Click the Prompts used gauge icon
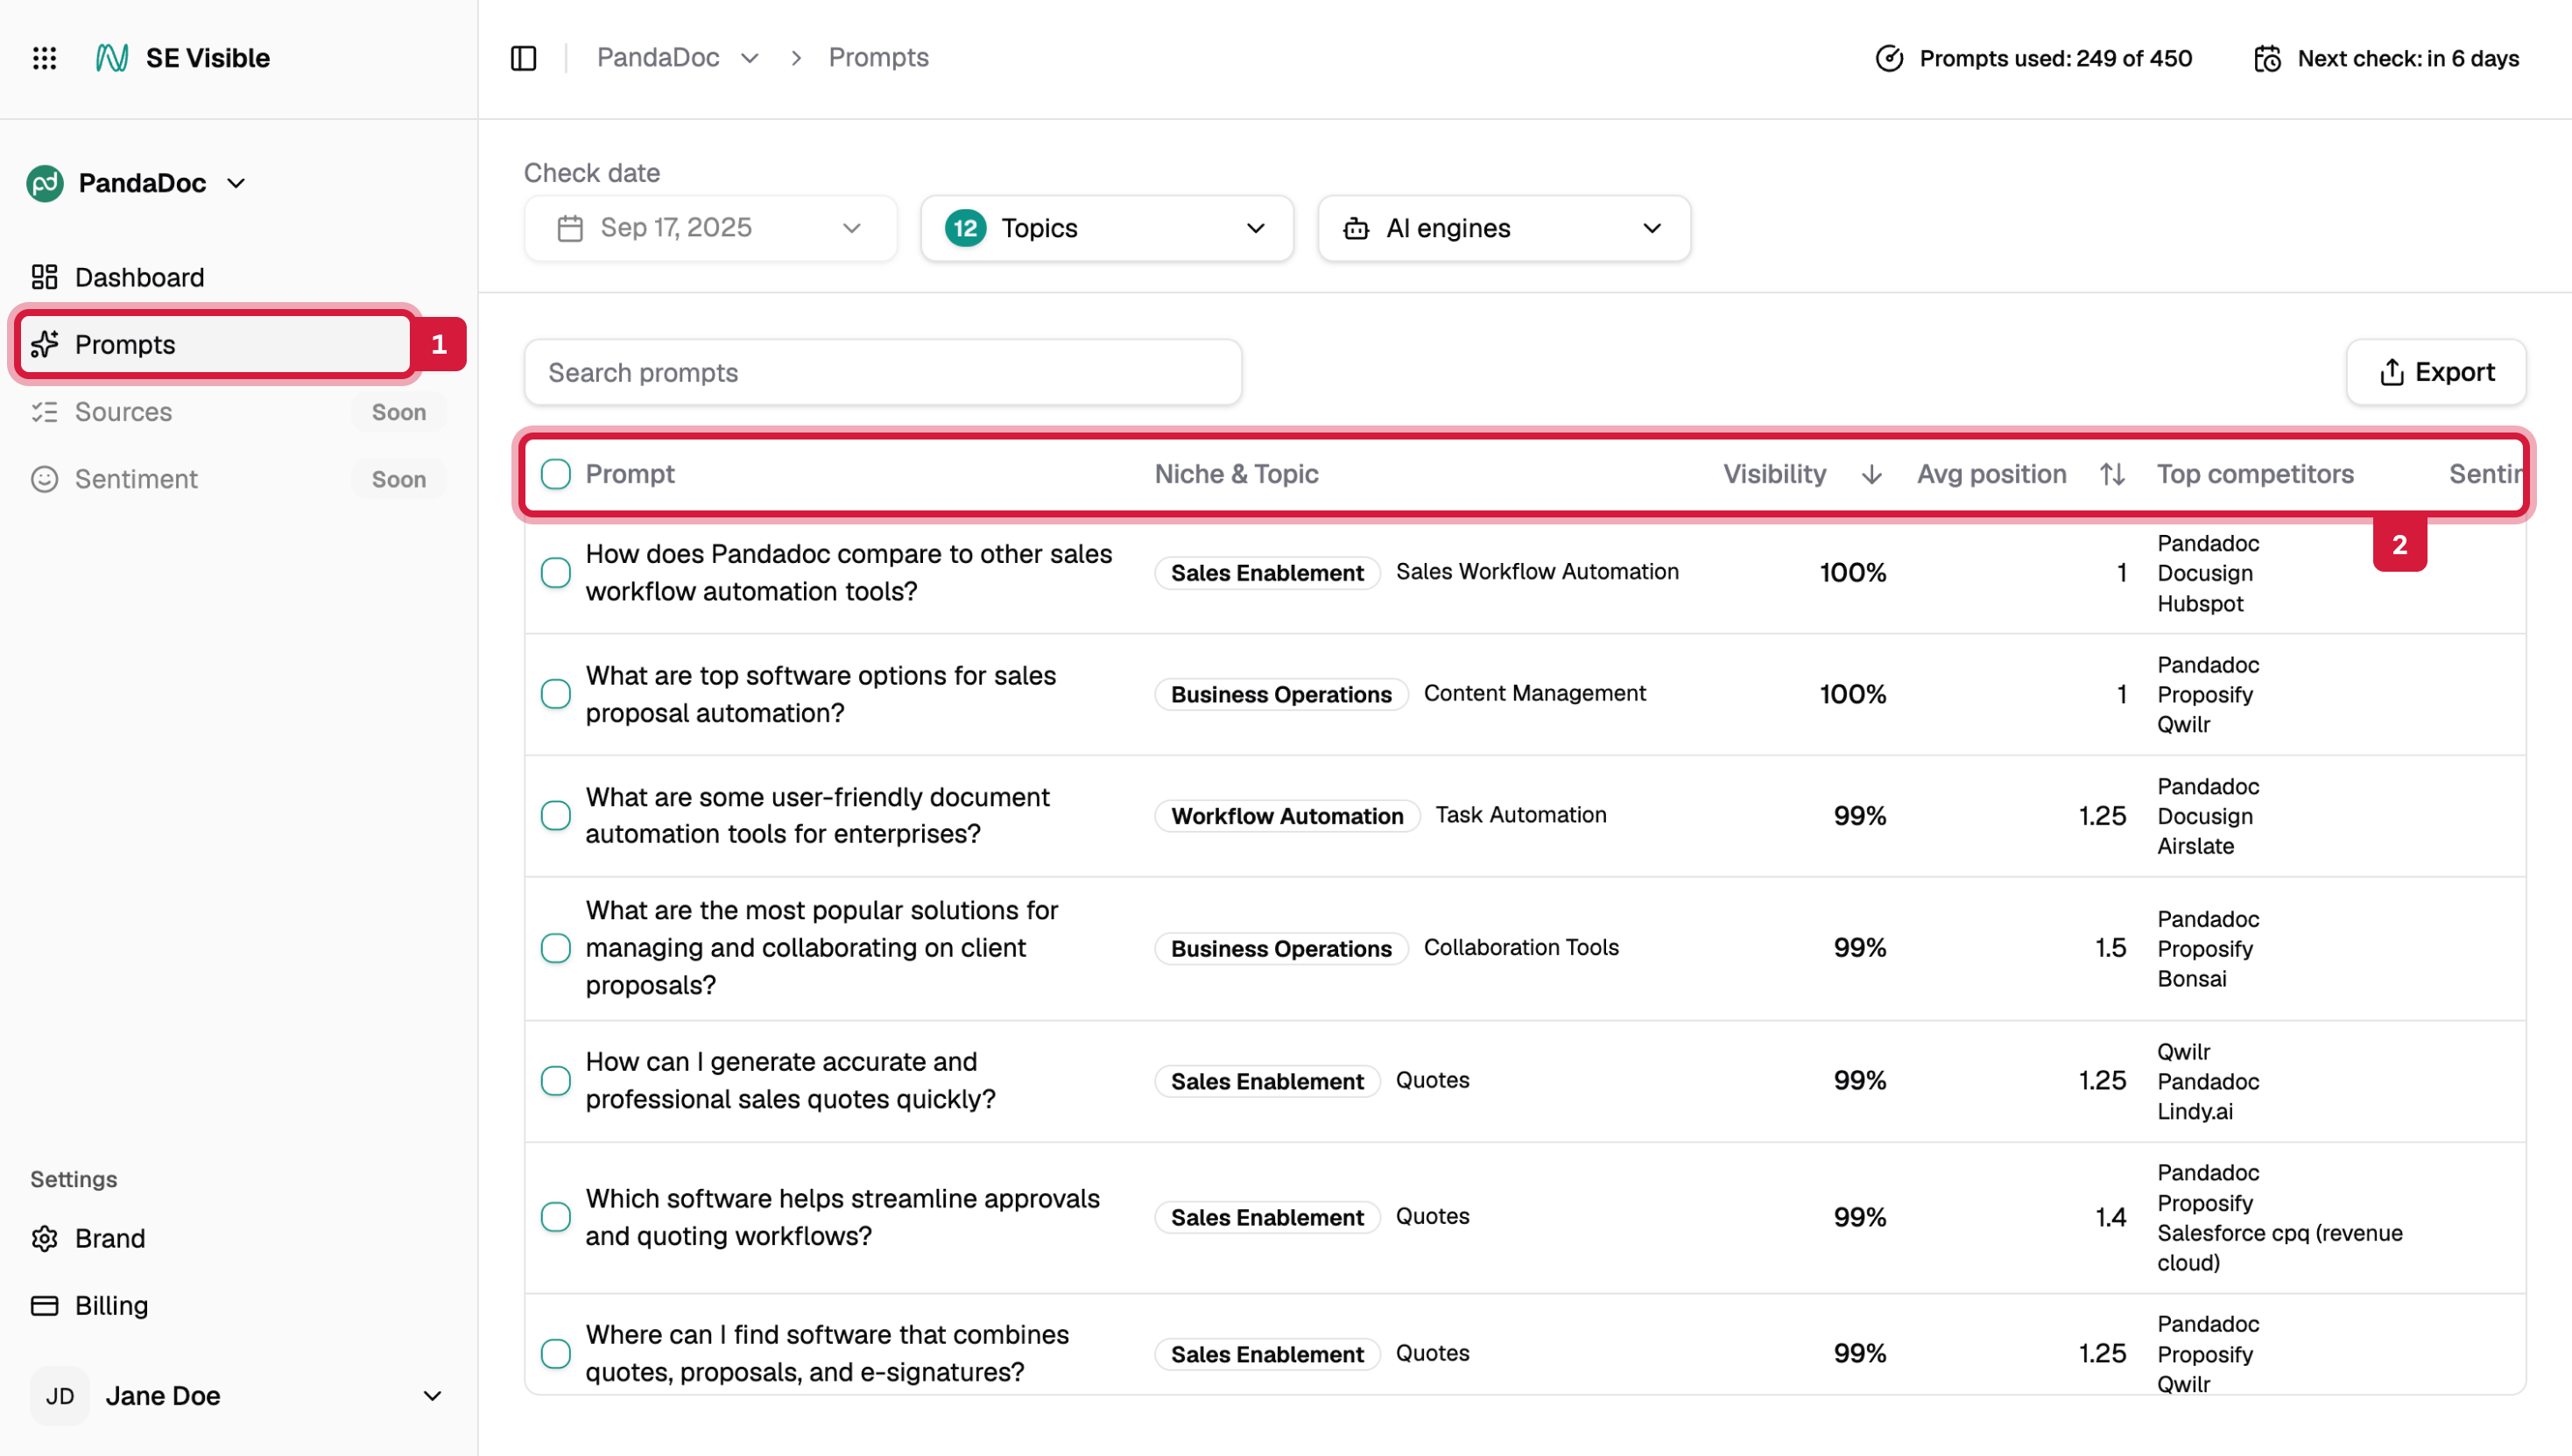 [1888, 58]
